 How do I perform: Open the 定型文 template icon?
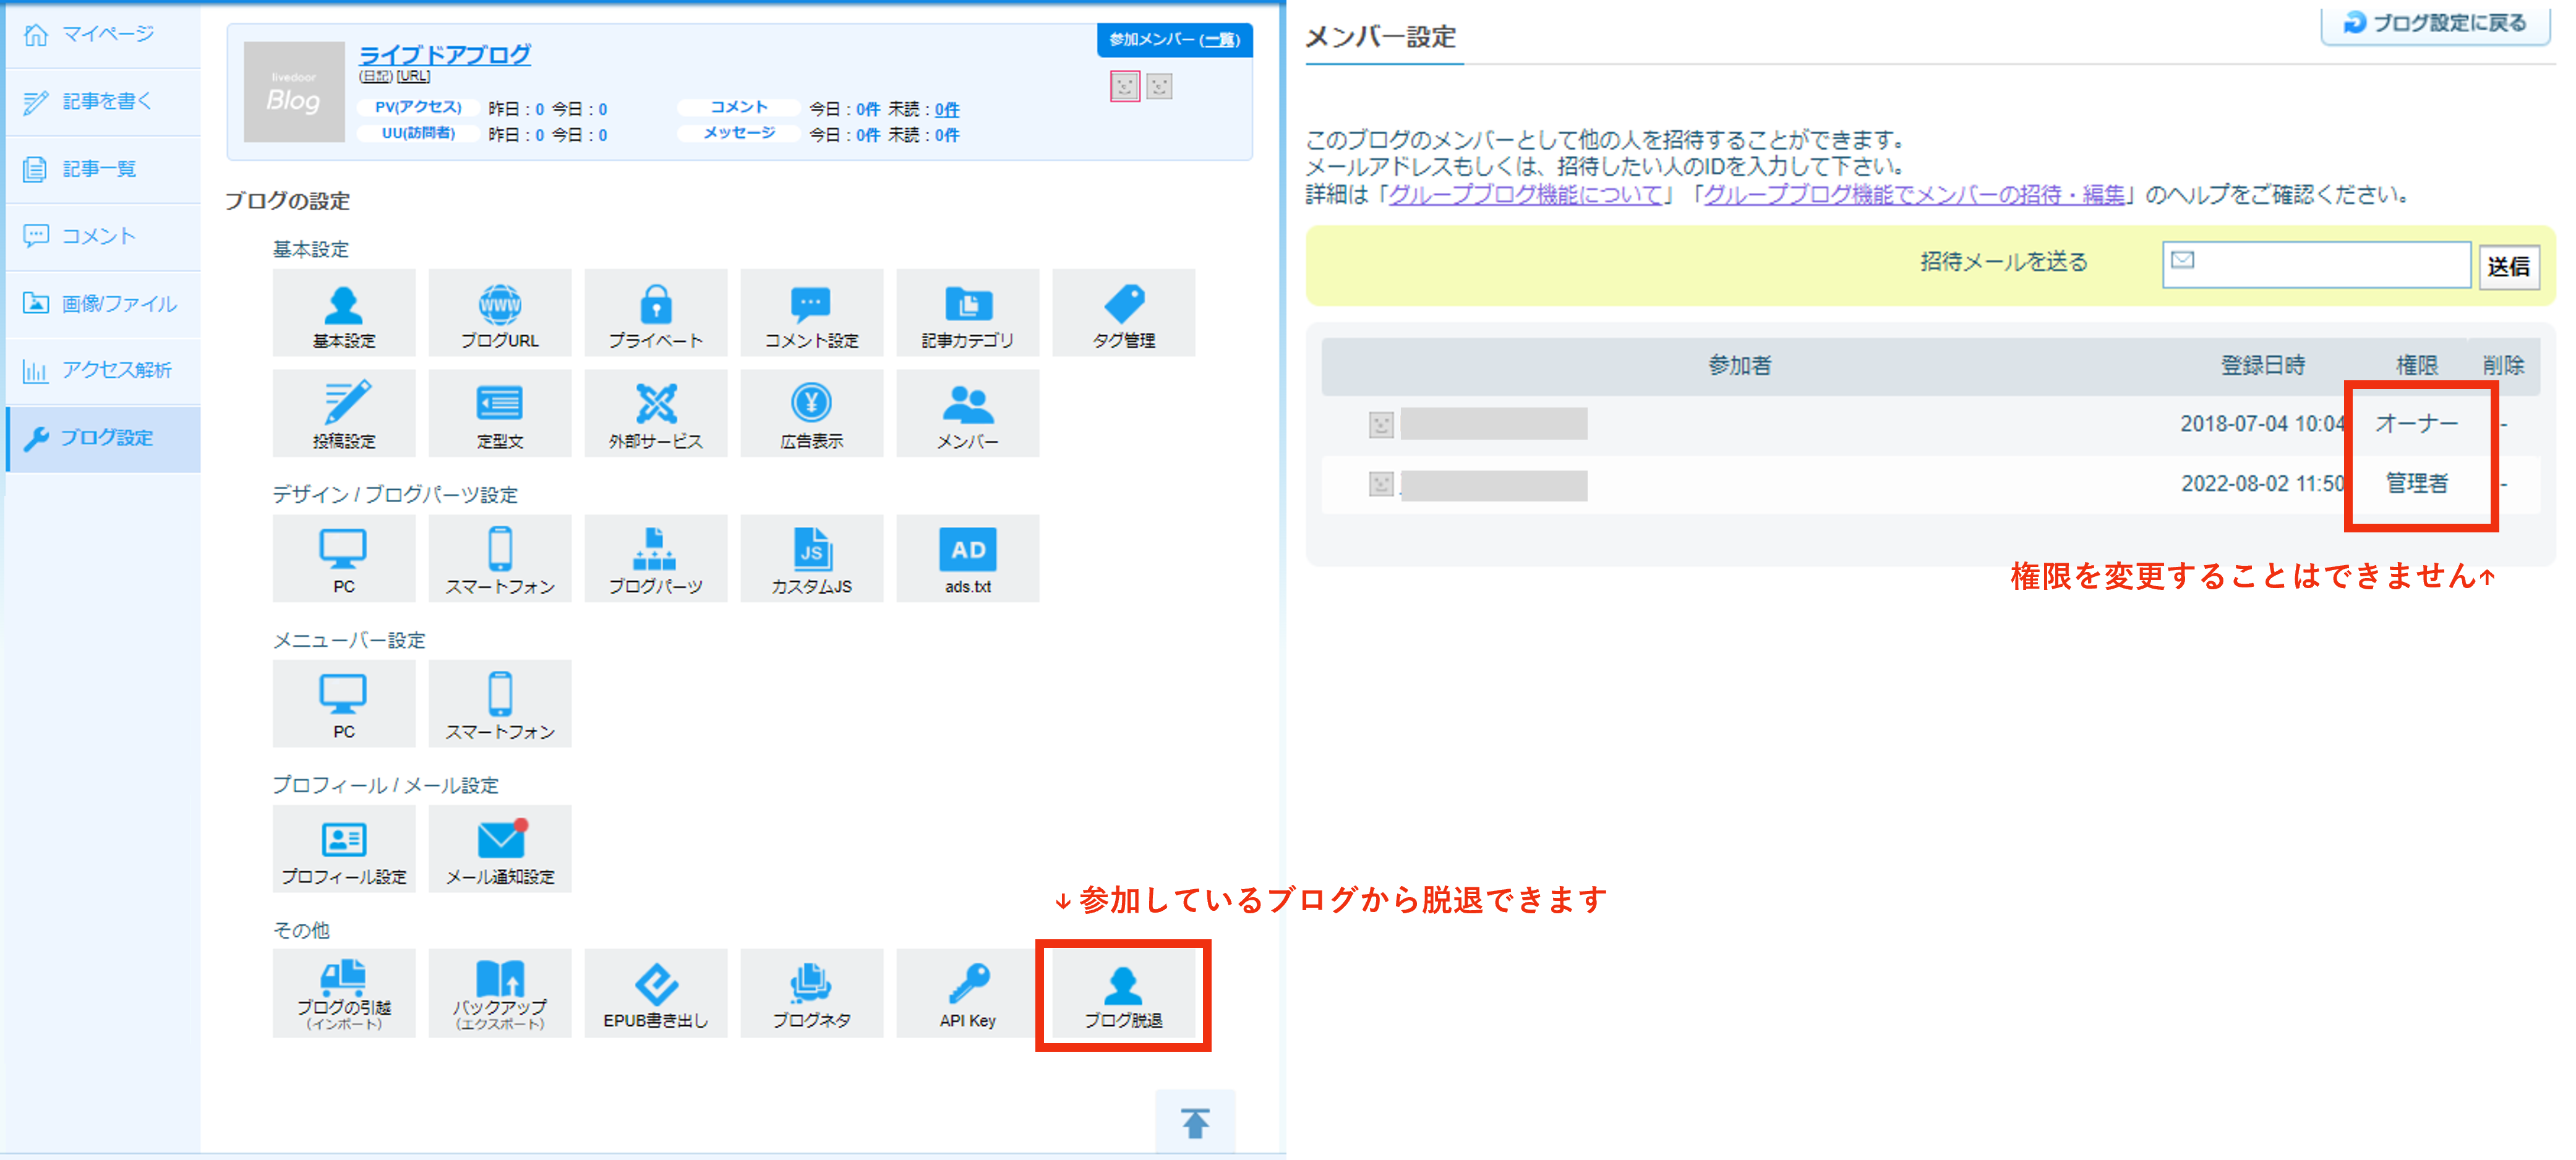click(x=499, y=413)
